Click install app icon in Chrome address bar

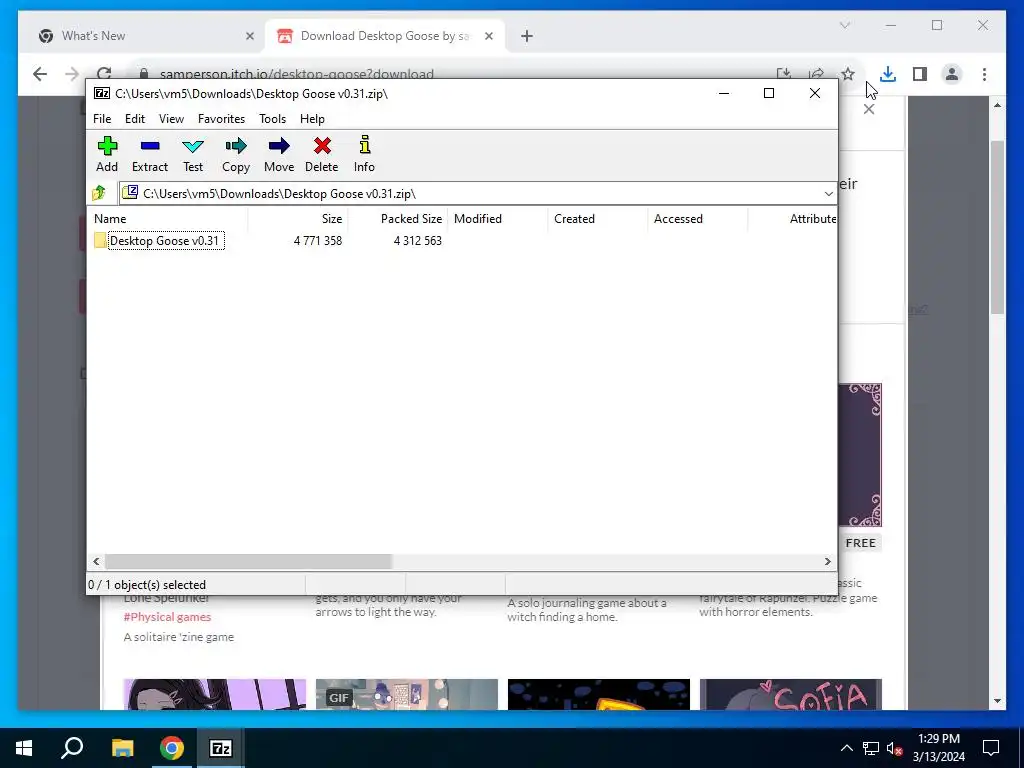[784, 73]
